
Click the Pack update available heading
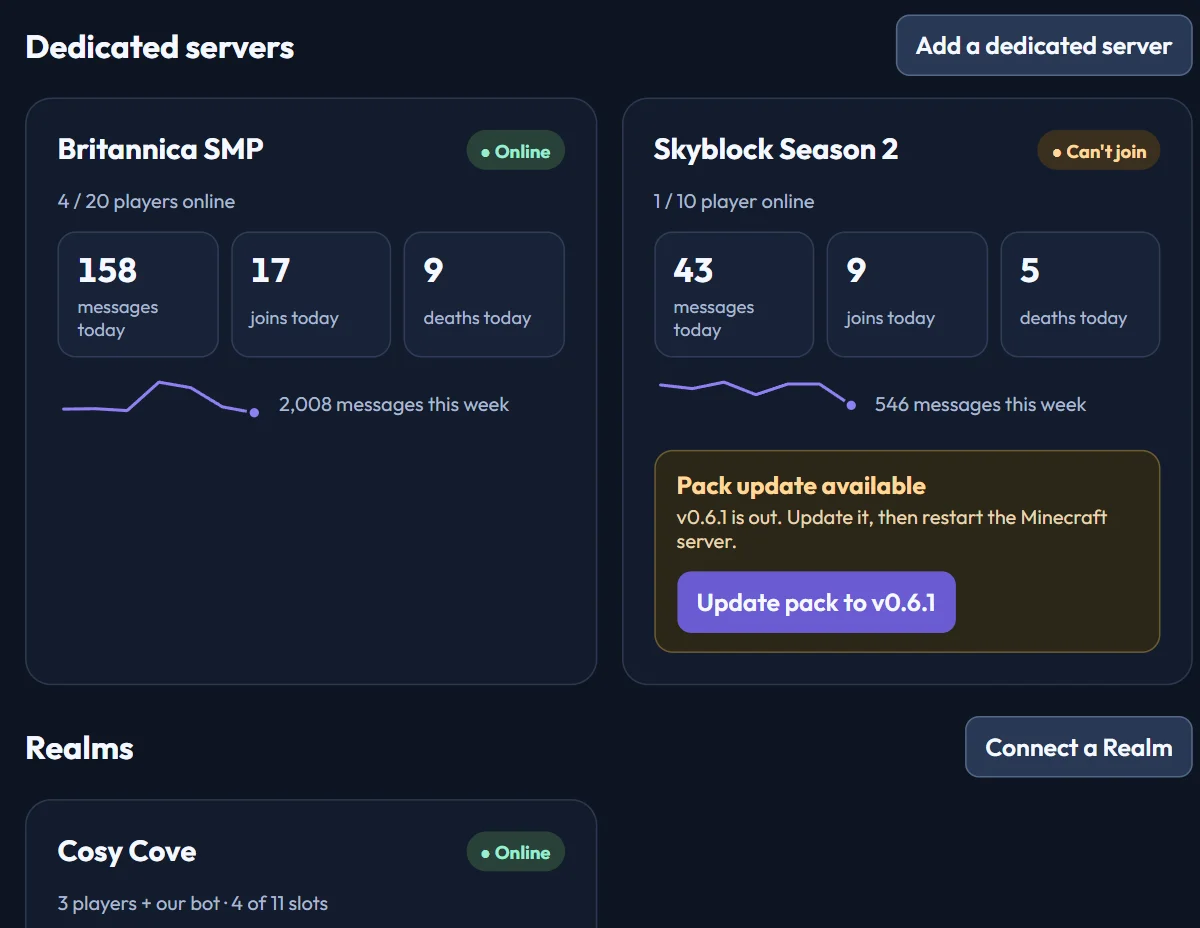(801, 486)
